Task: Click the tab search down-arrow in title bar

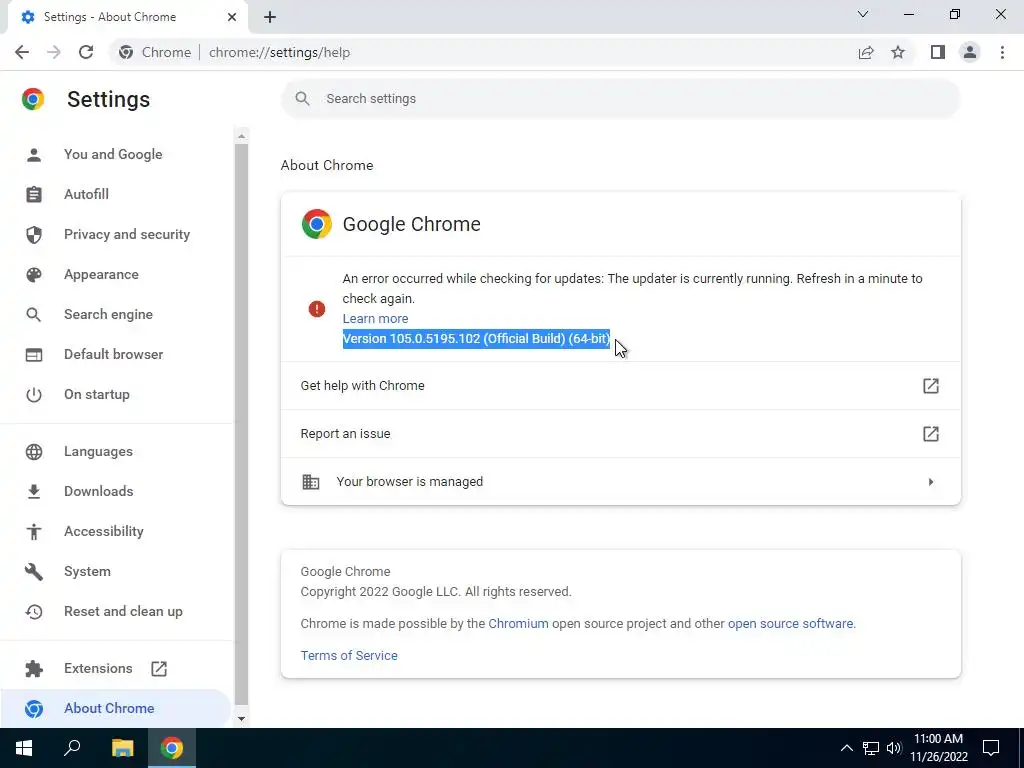Action: (863, 14)
